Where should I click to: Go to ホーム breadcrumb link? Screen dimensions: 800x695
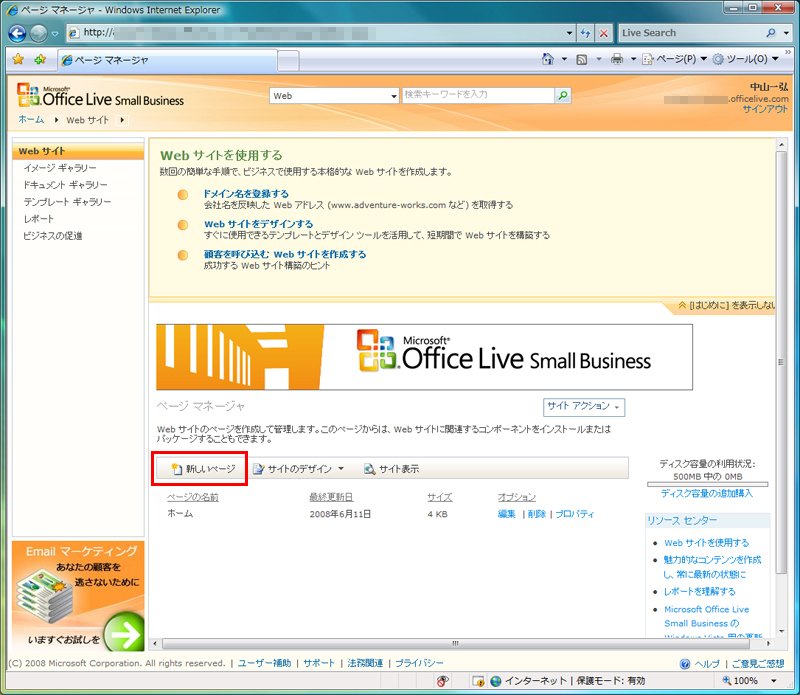31,120
